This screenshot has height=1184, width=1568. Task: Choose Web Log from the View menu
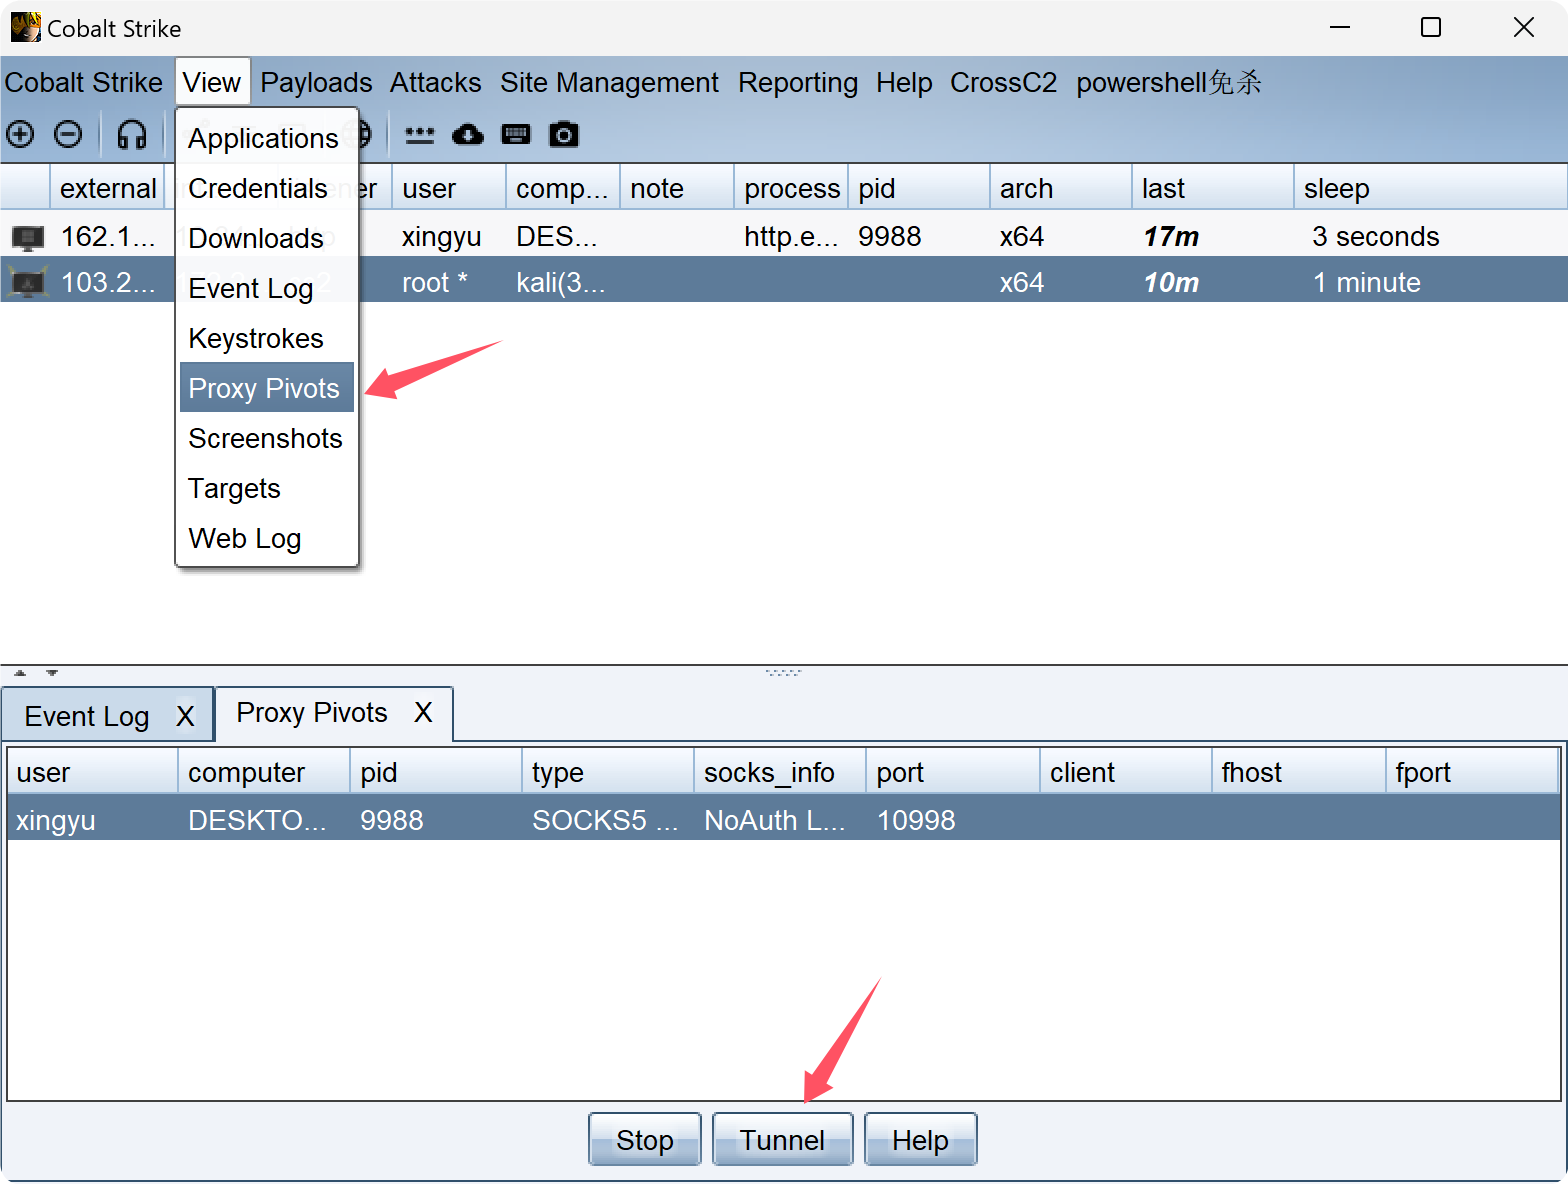(x=266, y=538)
